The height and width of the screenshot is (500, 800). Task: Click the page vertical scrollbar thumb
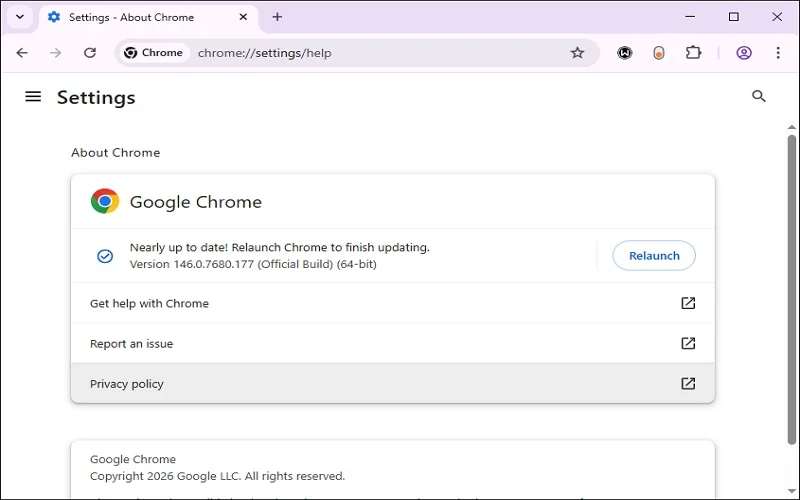tap(792, 290)
